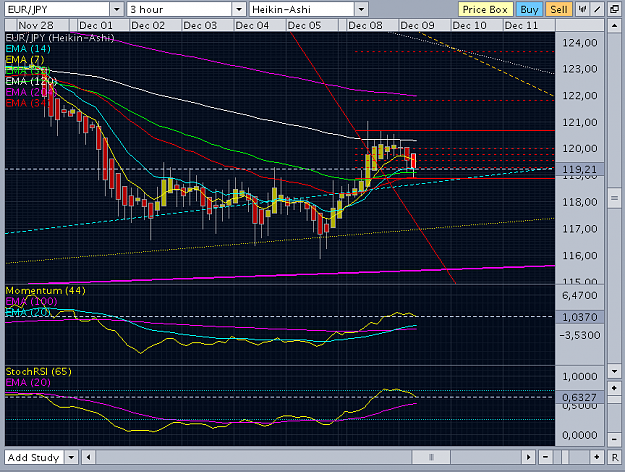Click the Nov 28 date header
625x472 pixels.
(x=36, y=26)
